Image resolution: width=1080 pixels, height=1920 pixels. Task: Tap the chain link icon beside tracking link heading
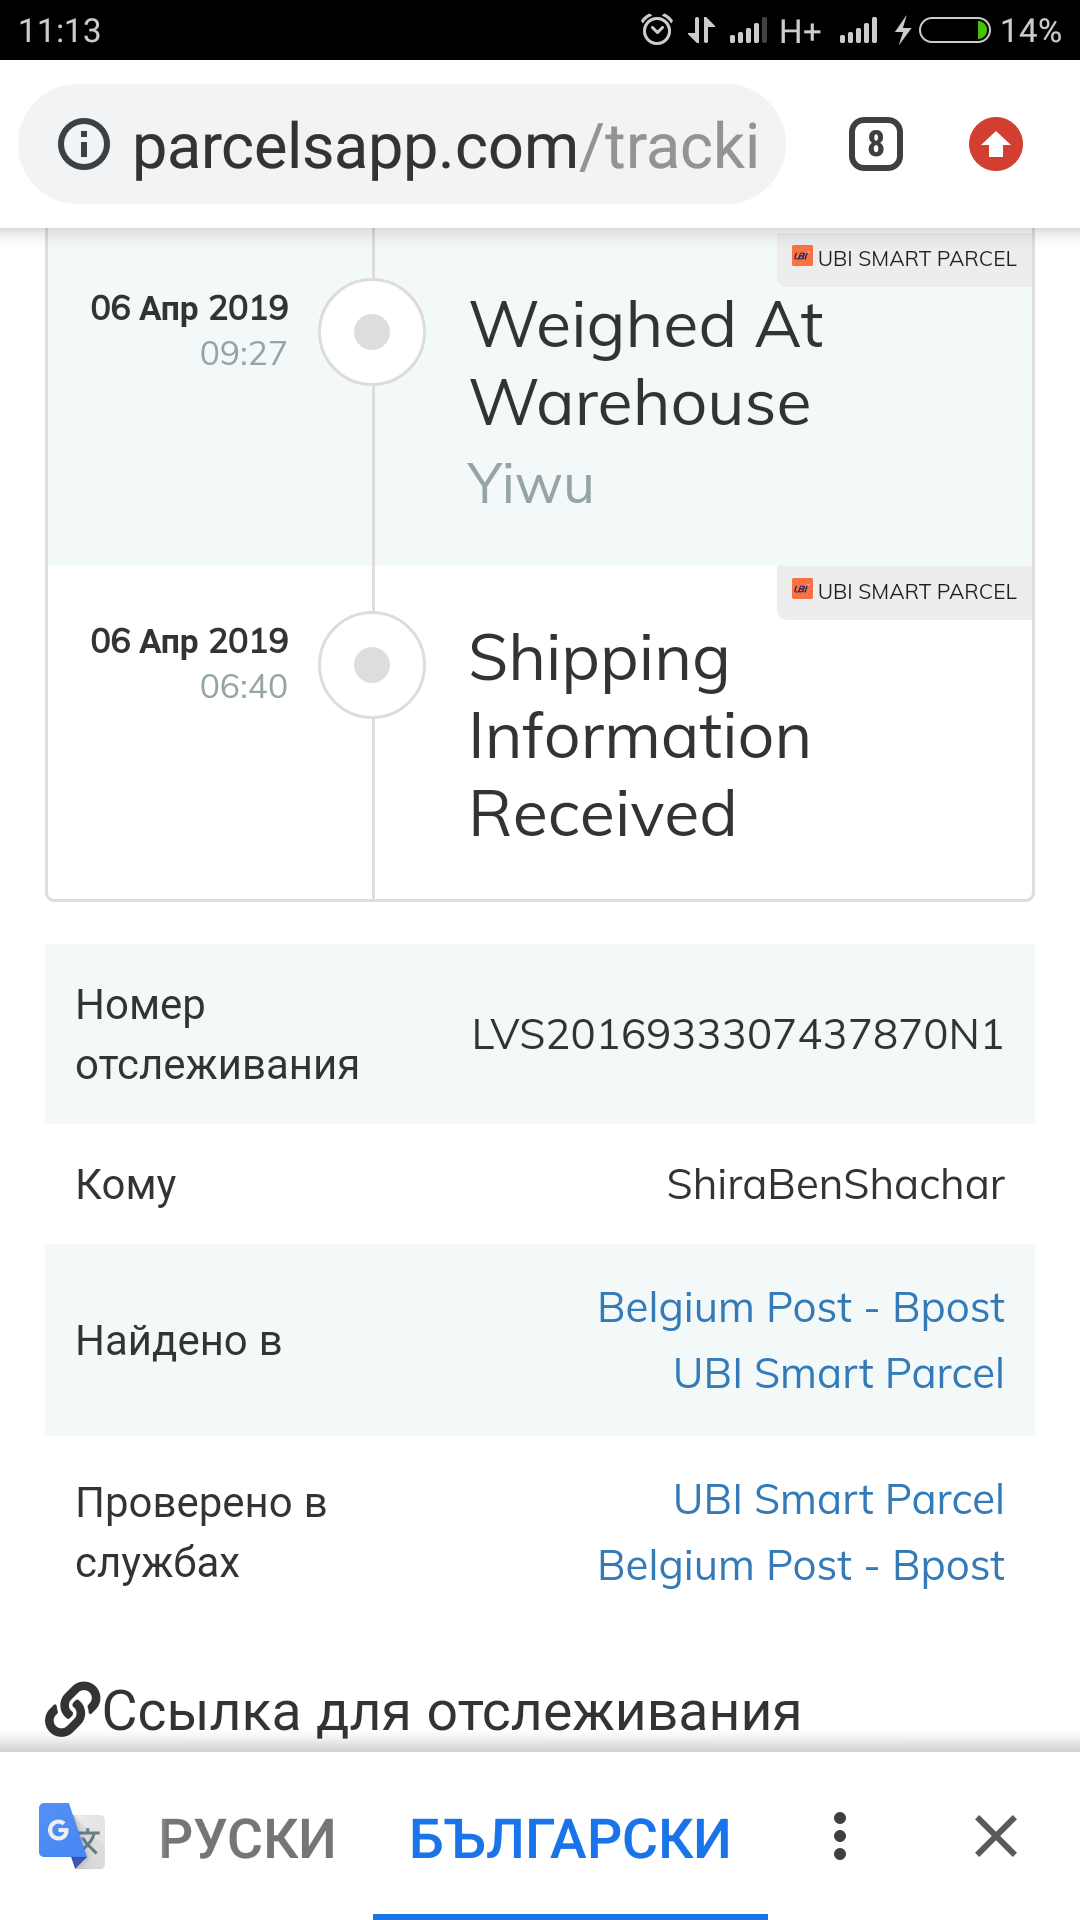point(72,1710)
